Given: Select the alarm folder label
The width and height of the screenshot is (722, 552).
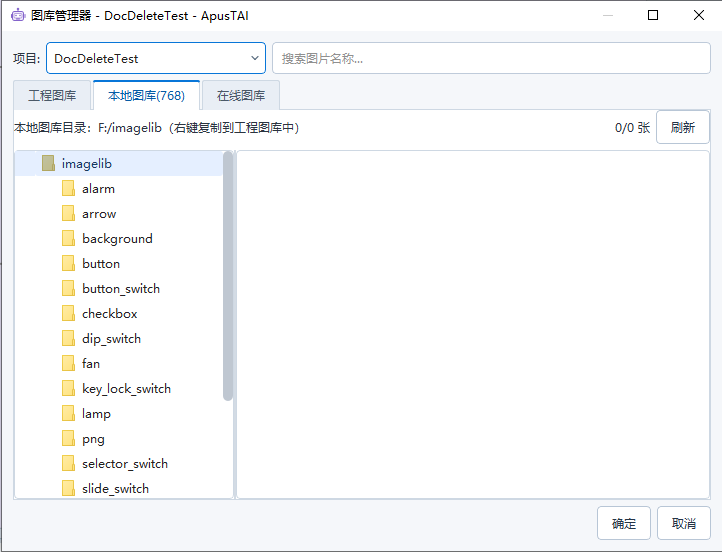Looking at the screenshot, I should [99, 189].
